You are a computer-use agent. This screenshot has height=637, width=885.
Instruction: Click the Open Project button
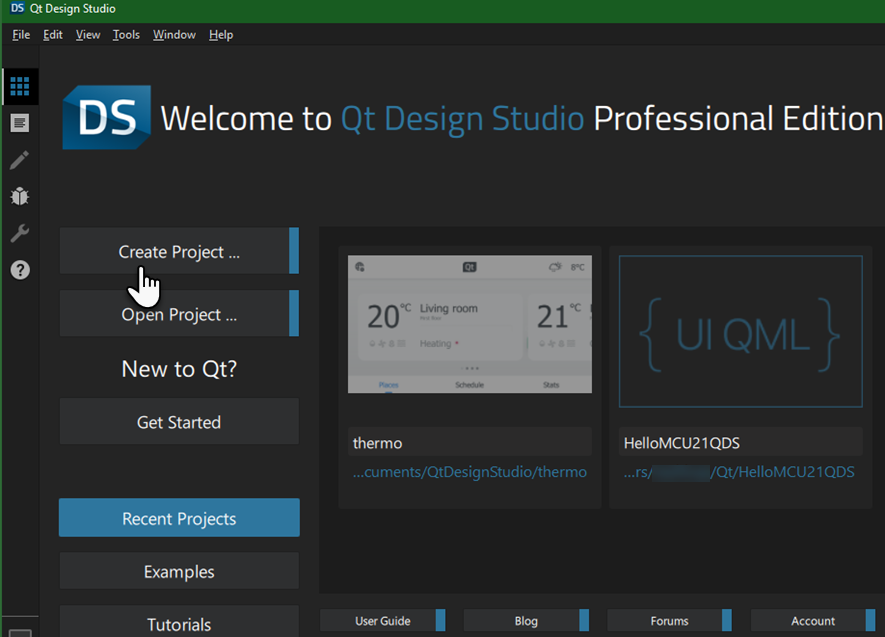click(x=179, y=314)
